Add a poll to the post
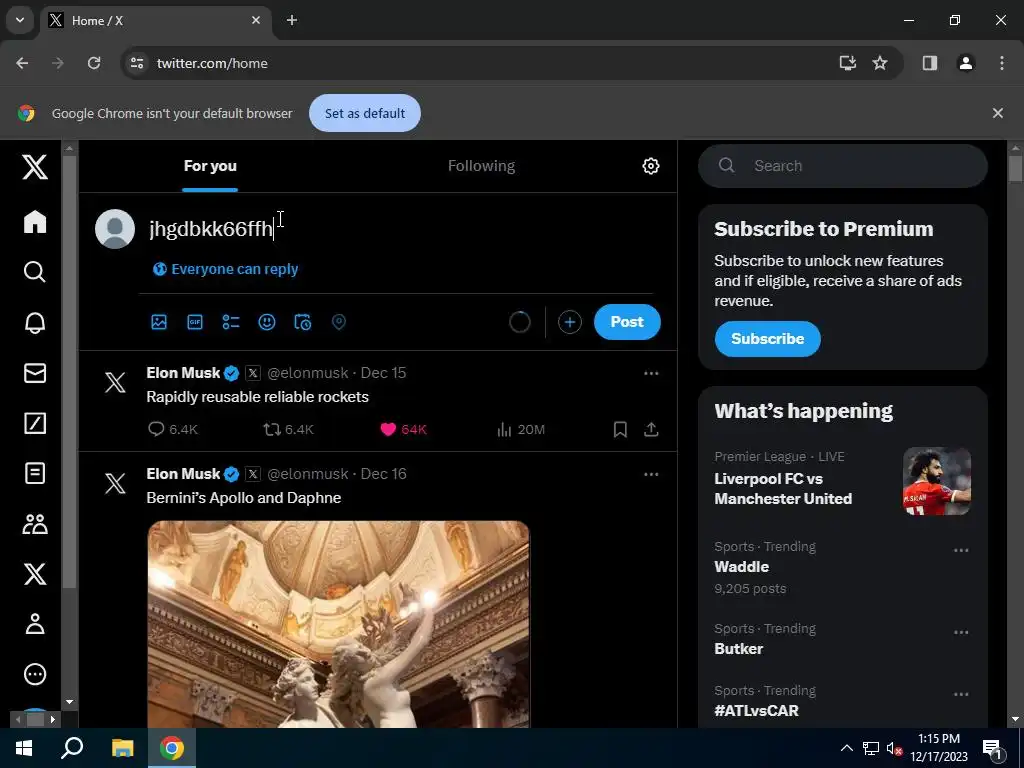 231,322
